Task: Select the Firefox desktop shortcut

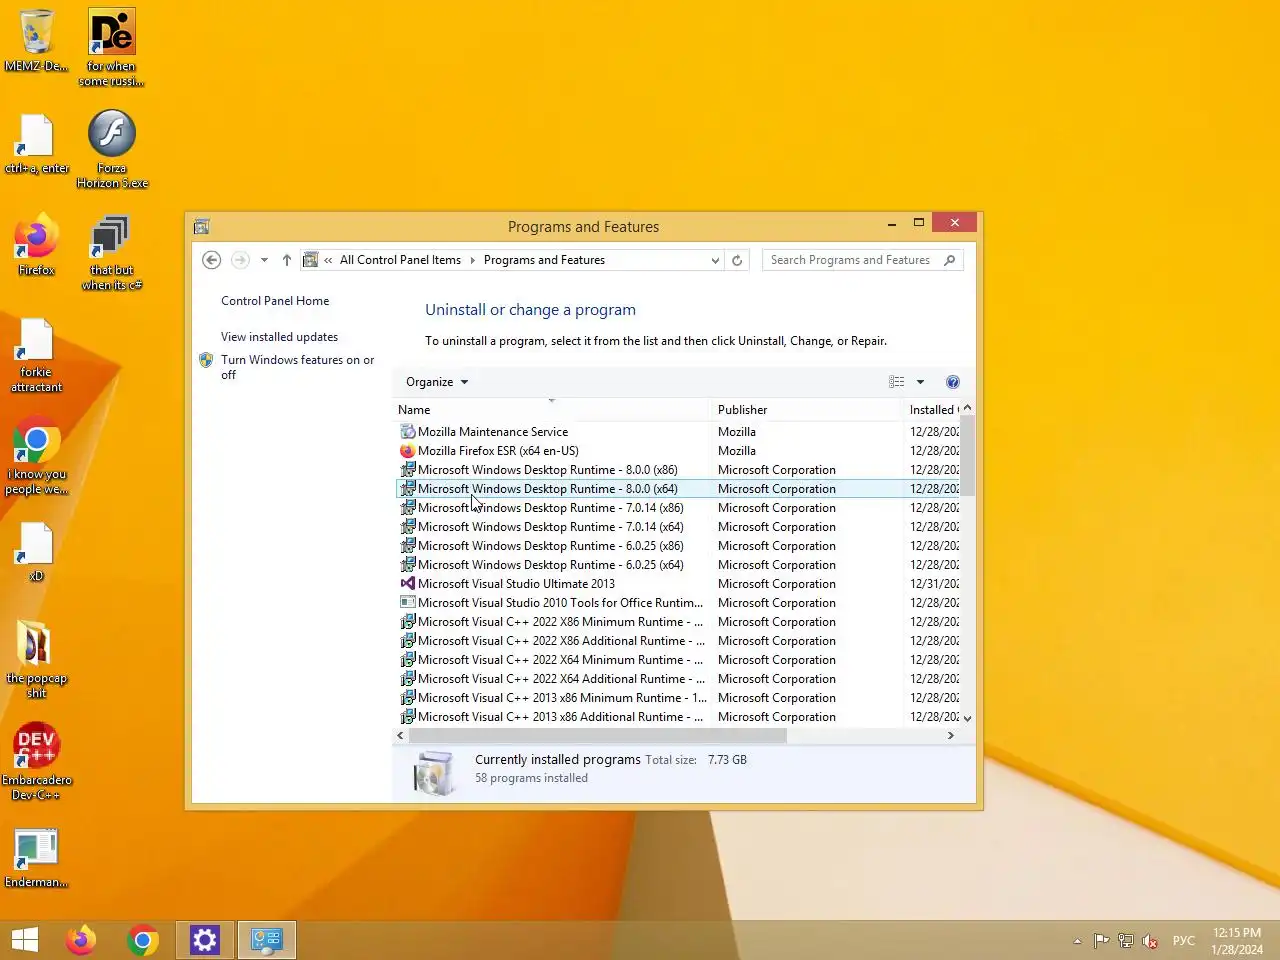Action: (x=37, y=244)
